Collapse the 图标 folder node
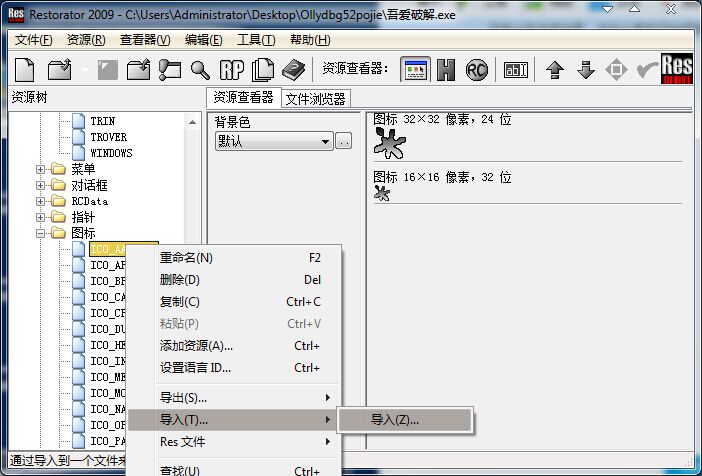The width and height of the screenshot is (702, 476). [x=40, y=233]
